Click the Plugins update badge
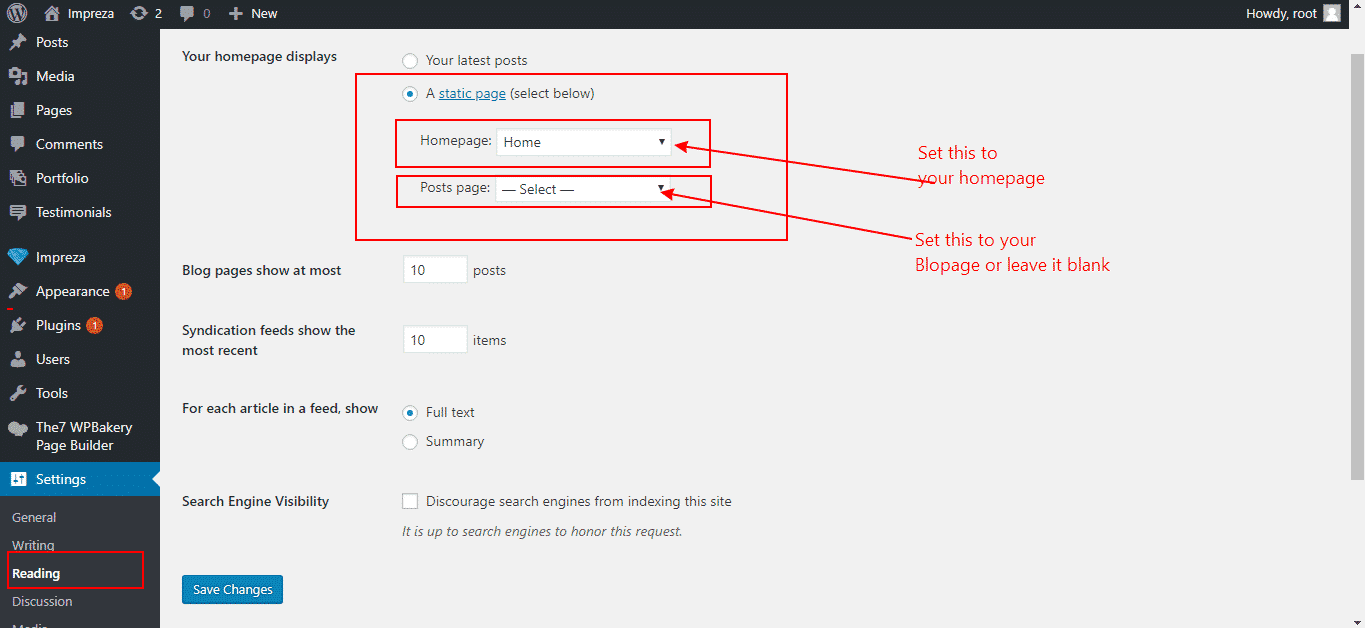Viewport: 1365px width, 628px height. (94, 326)
